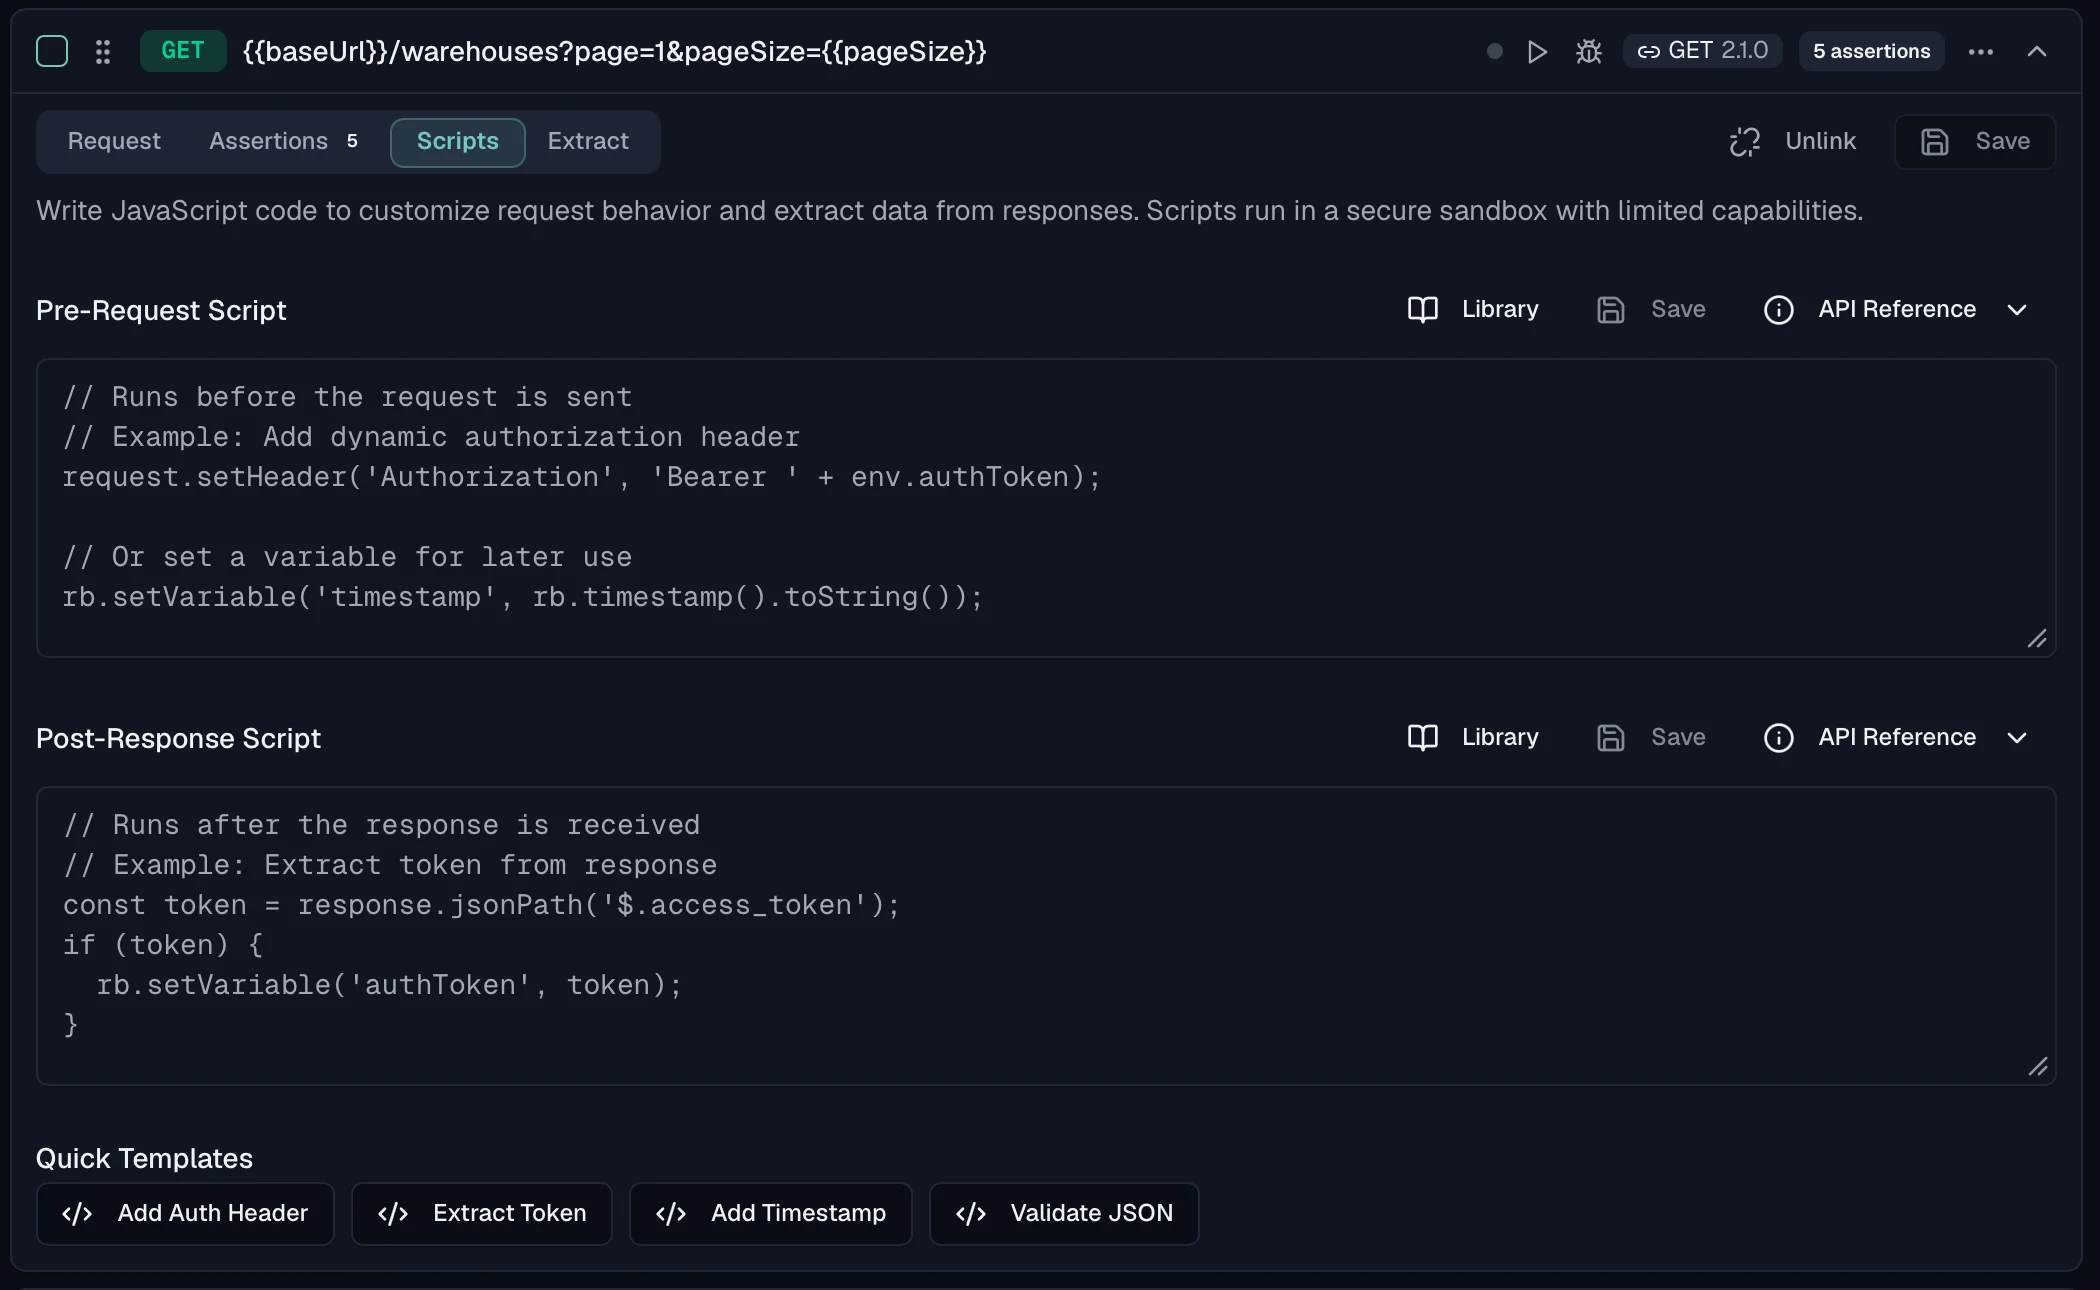Insert the Extract Token template
Image resolution: width=2100 pixels, height=1290 pixels.
pos(481,1214)
